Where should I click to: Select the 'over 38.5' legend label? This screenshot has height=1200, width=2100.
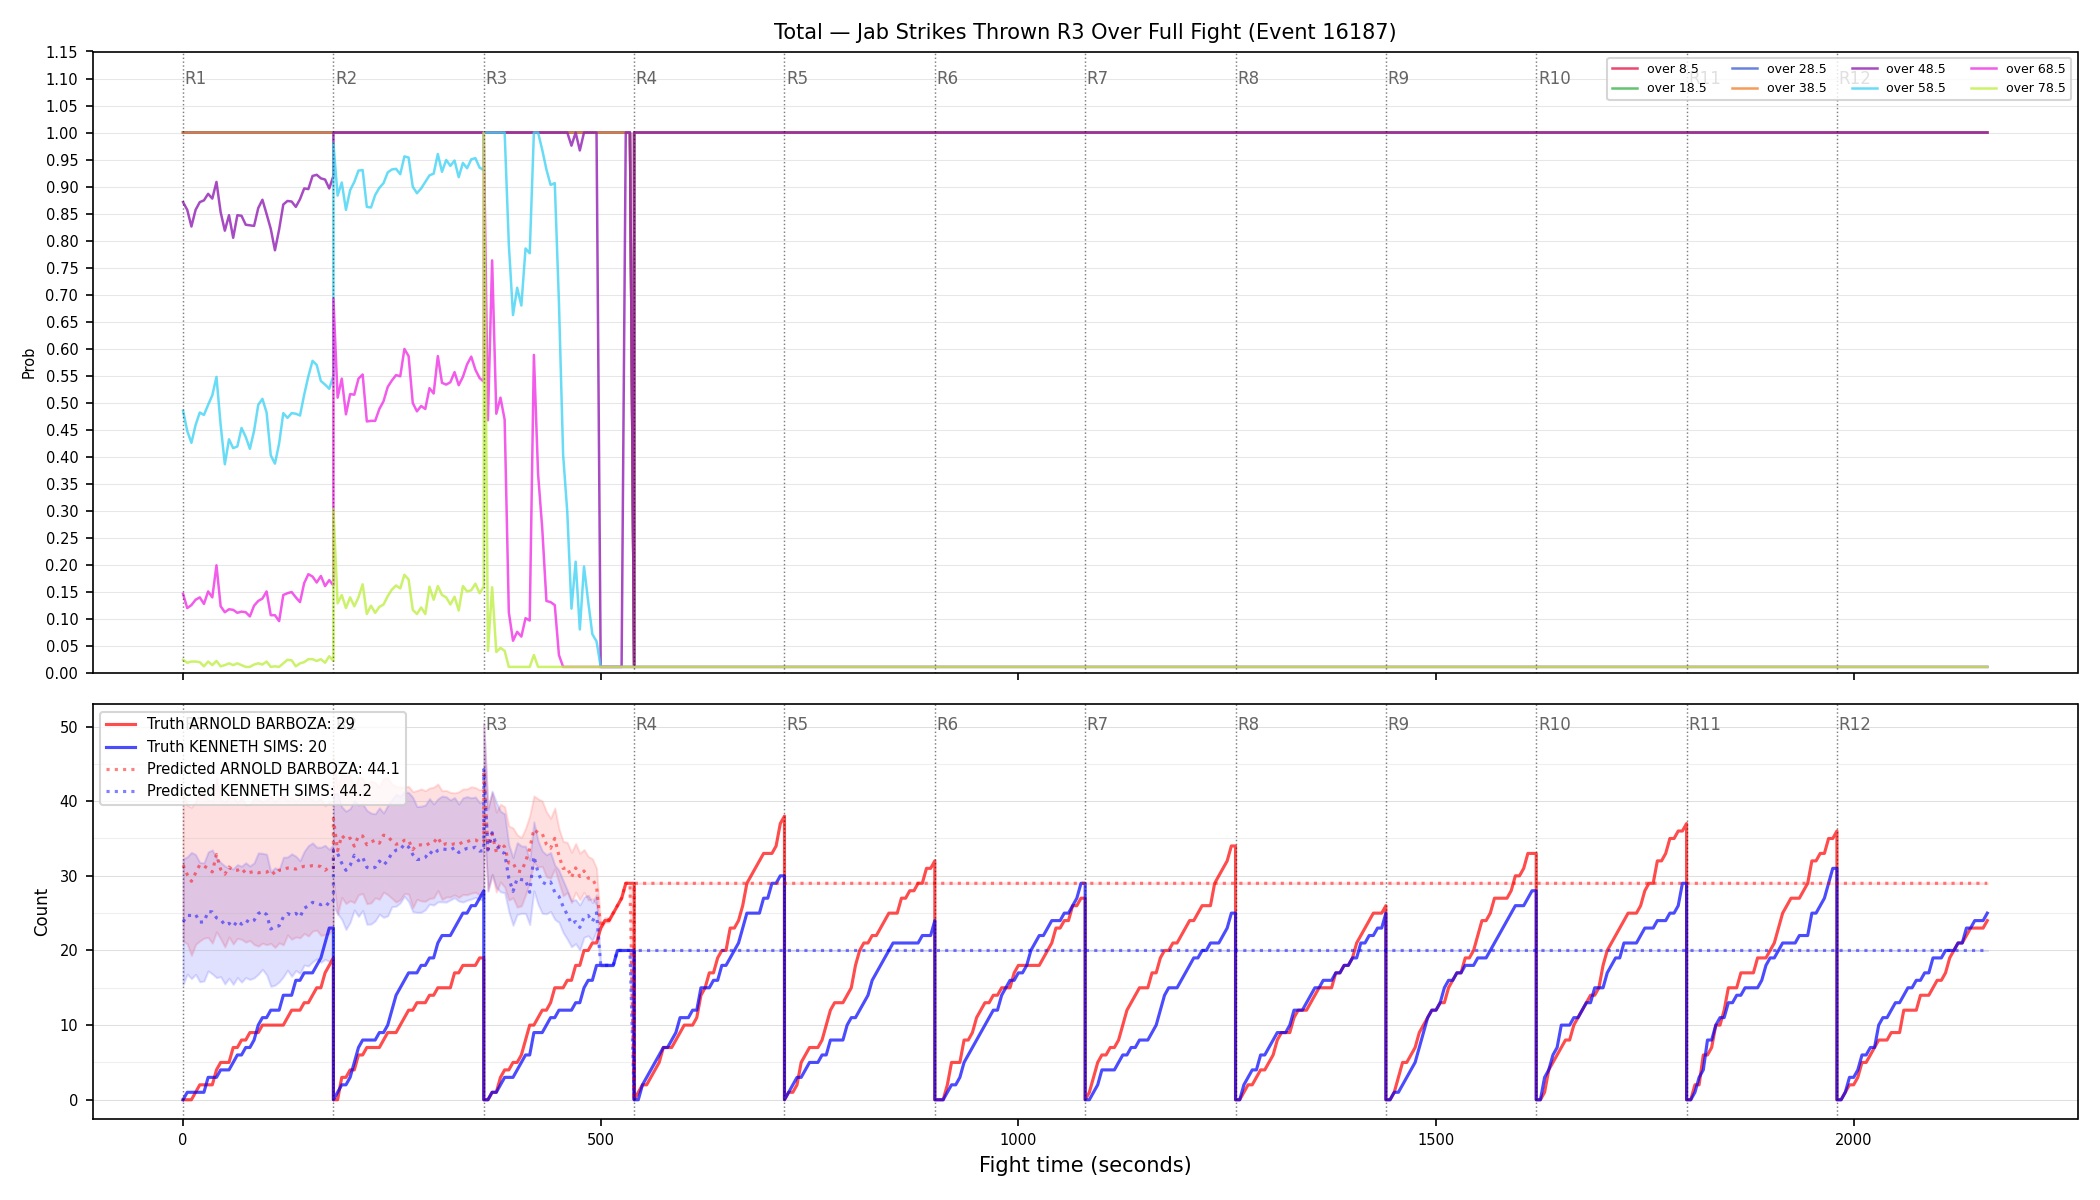click(1796, 88)
